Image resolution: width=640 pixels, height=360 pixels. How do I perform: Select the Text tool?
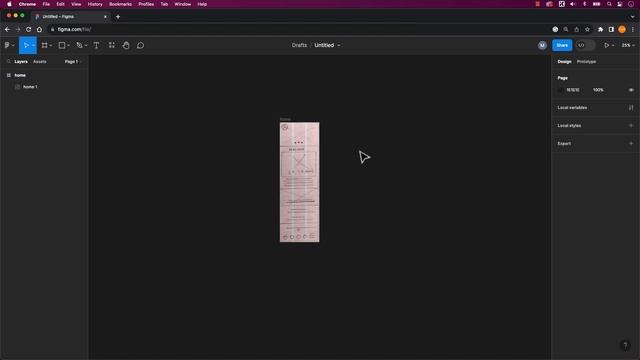point(96,45)
